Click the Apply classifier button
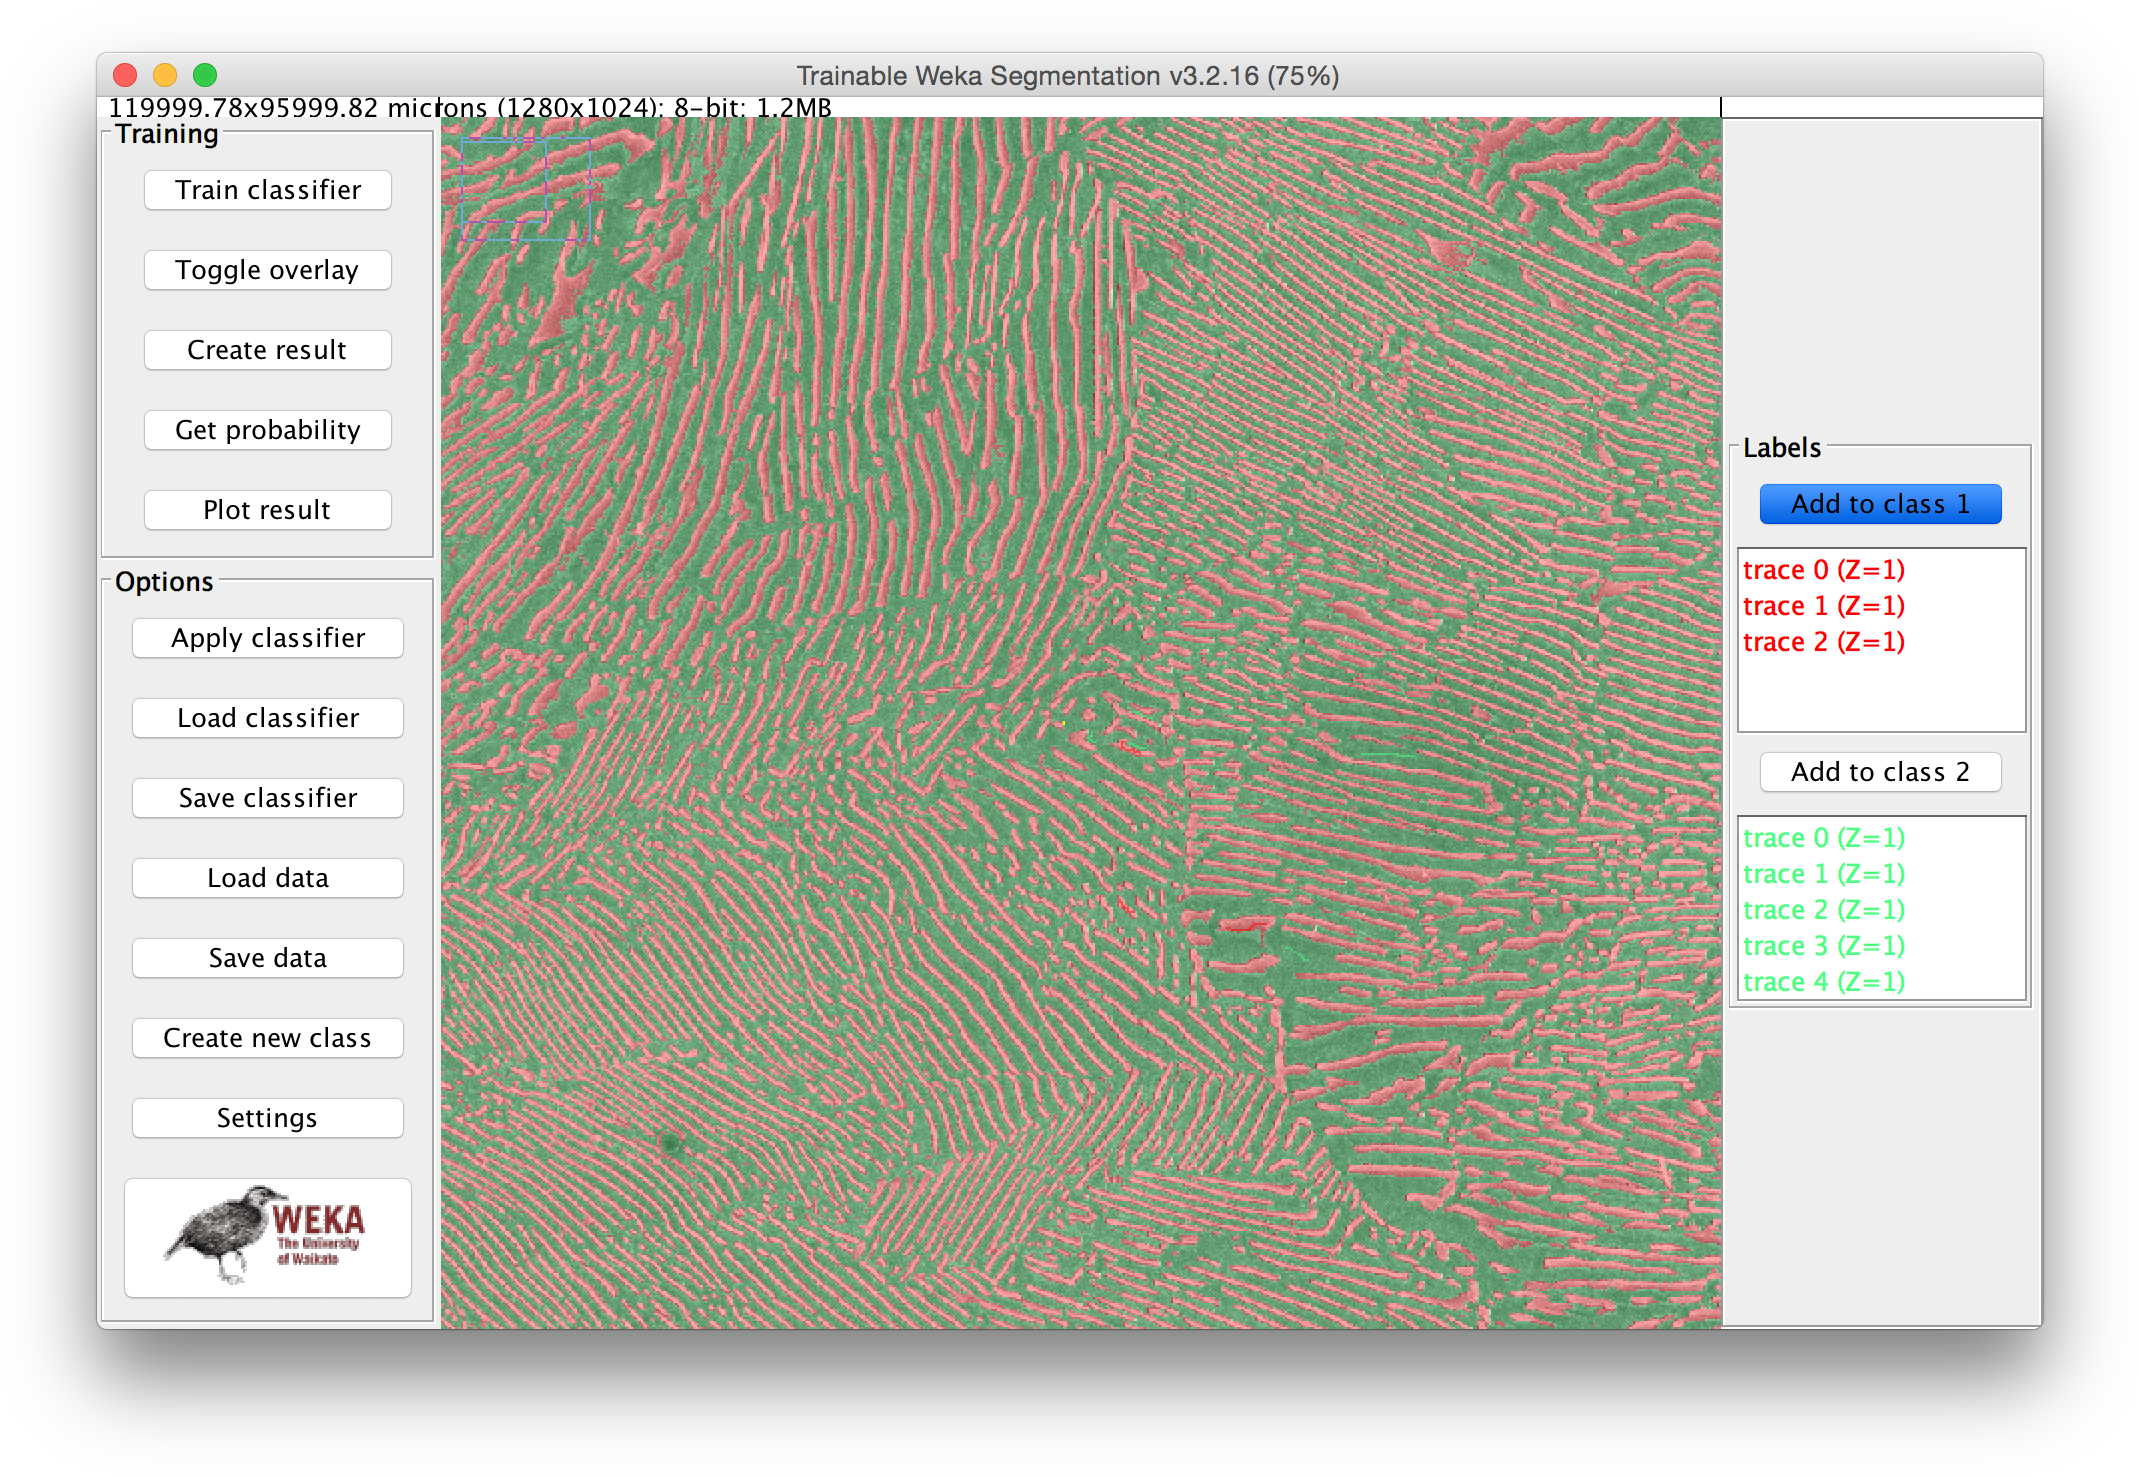This screenshot has width=2139, height=1477. click(267, 638)
